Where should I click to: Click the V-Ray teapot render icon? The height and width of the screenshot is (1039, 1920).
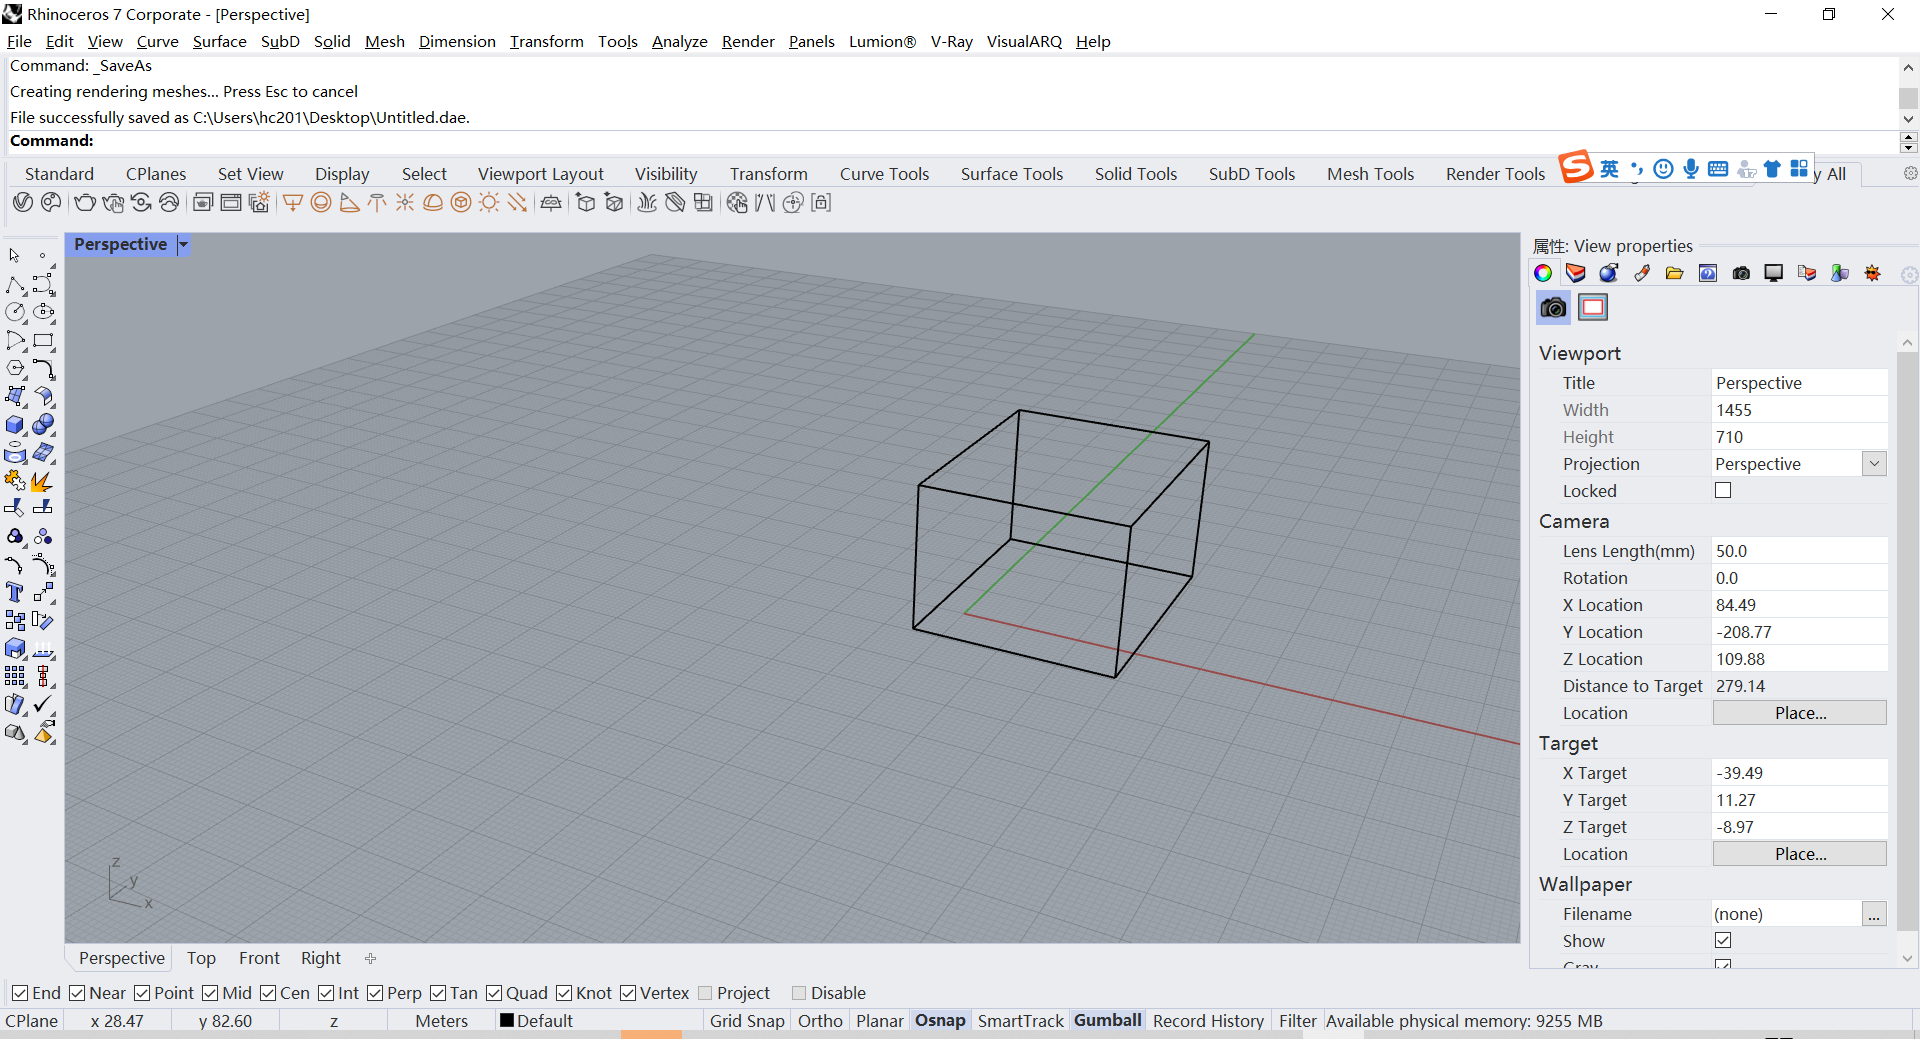point(85,203)
